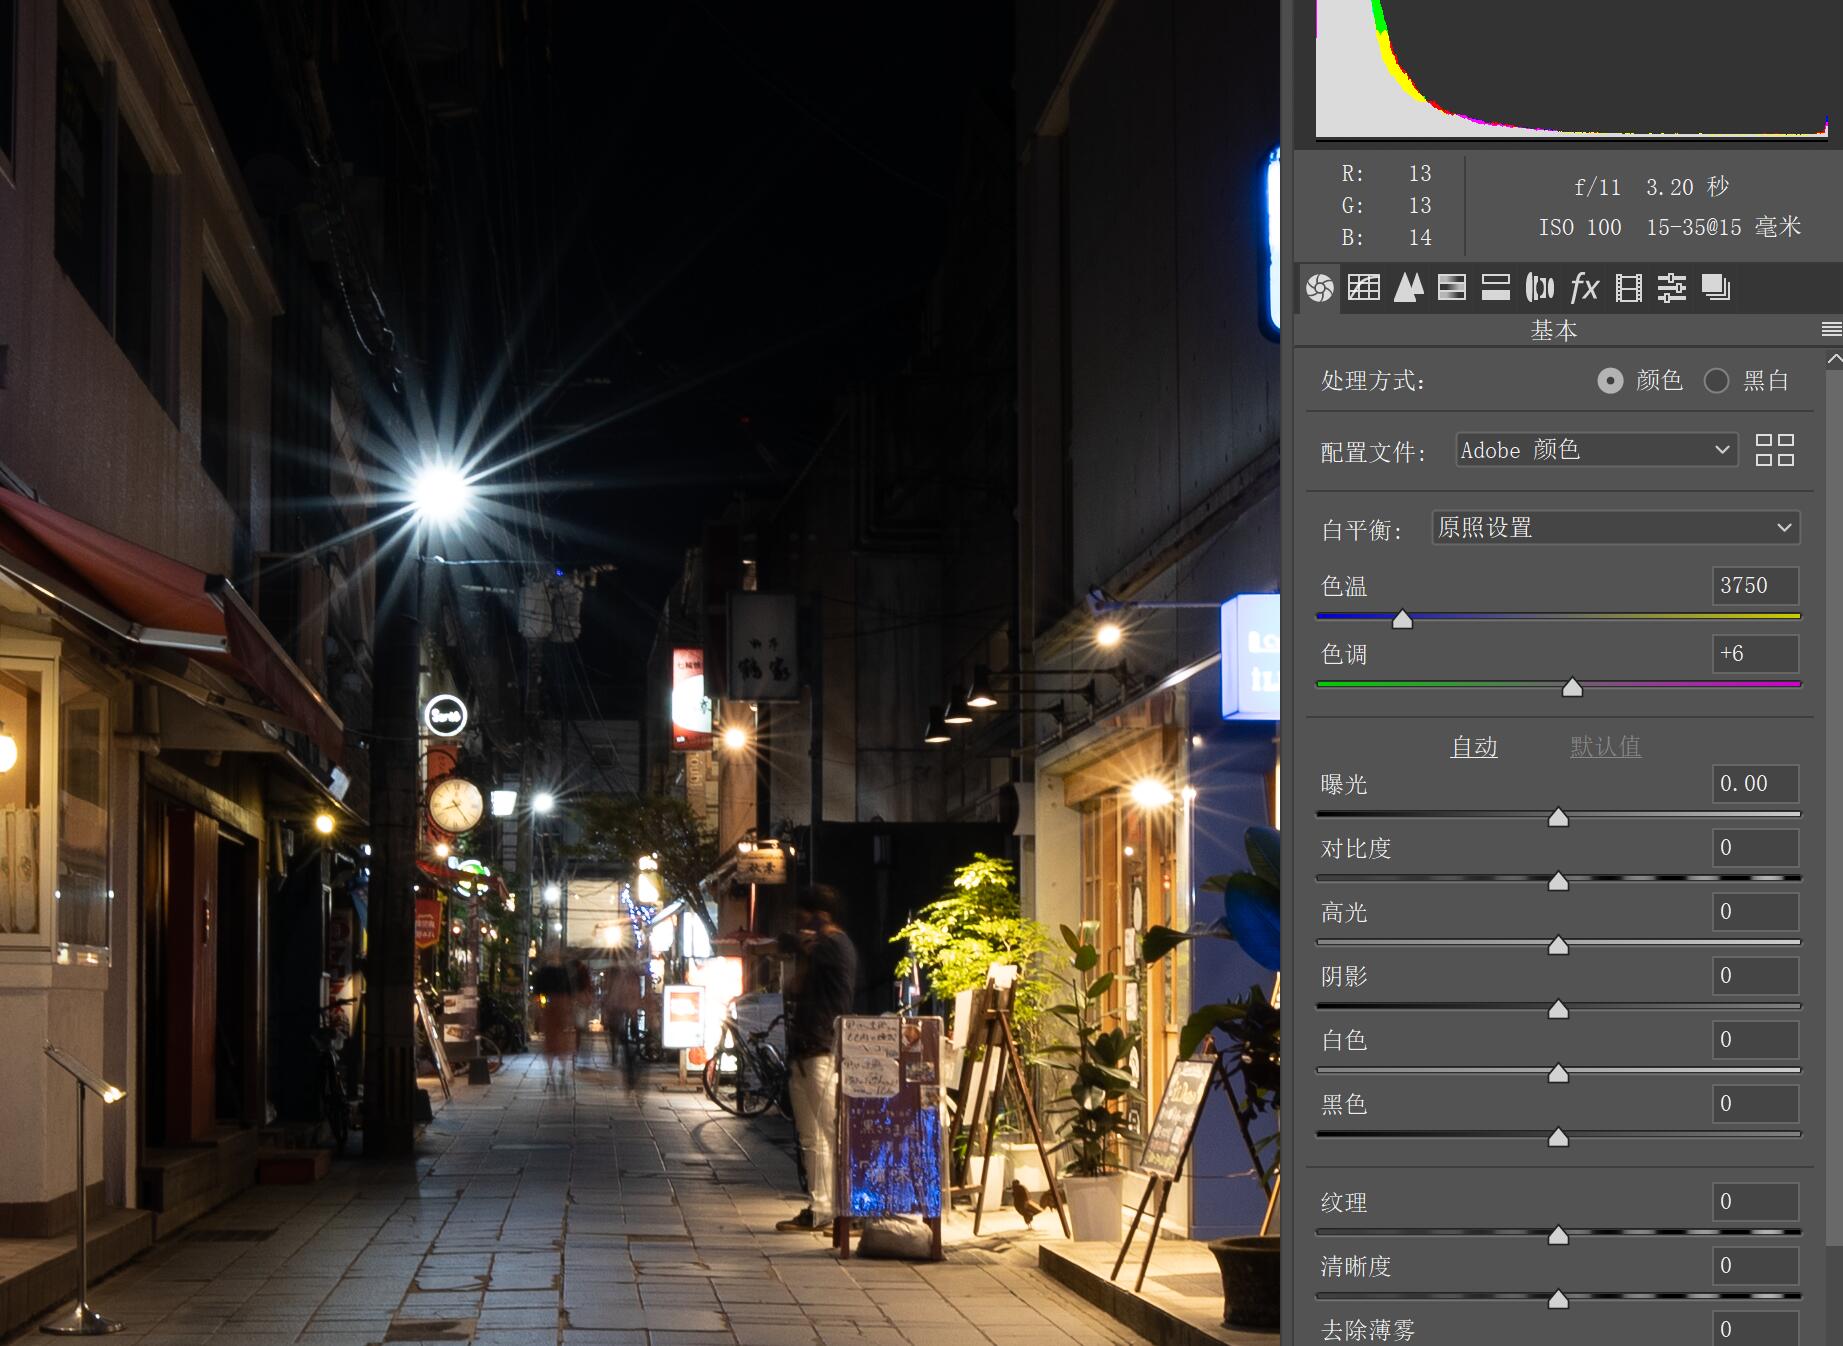
Task: Select the 颜色 (Color) treatment radio button
Action: 1610,381
